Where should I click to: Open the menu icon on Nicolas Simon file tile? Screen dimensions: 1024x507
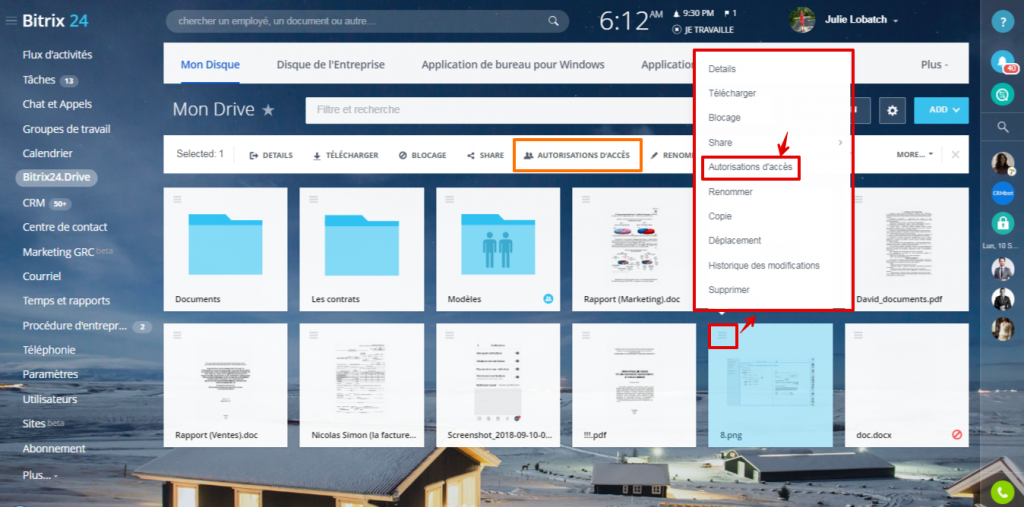click(313, 335)
